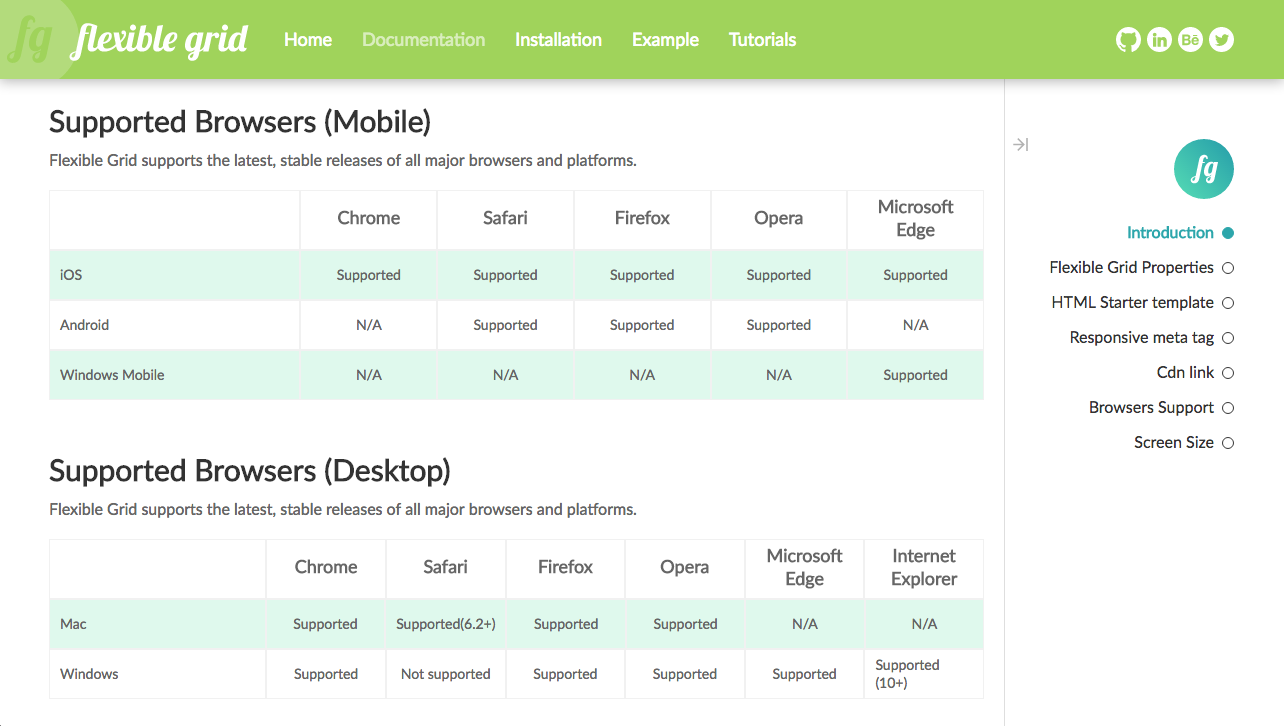The image size is (1284, 726).
Task: Go to the Home menu item
Action: (308, 40)
